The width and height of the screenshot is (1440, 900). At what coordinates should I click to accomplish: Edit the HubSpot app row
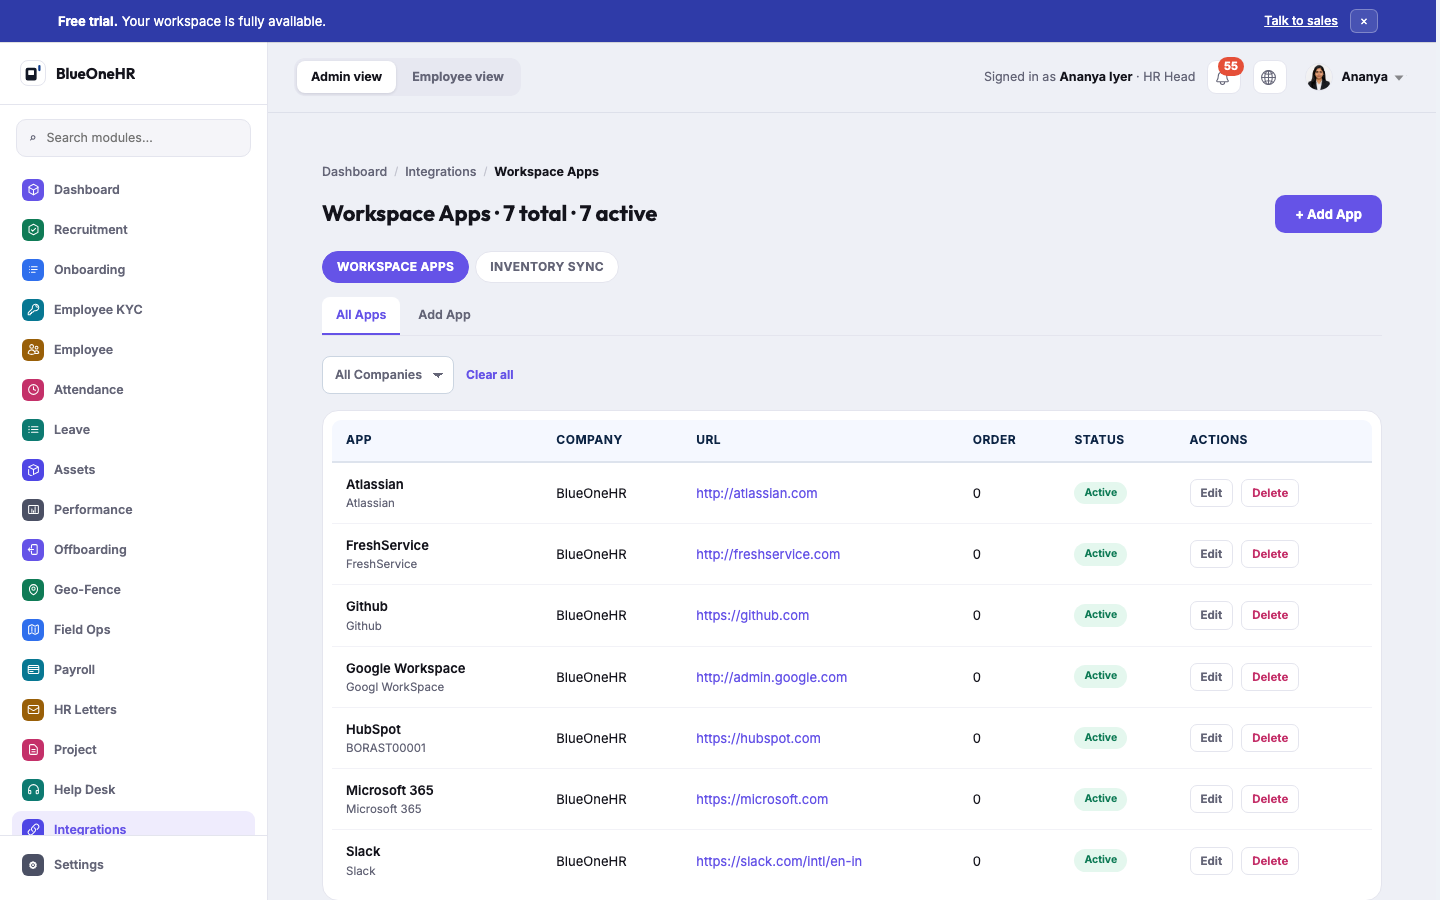[x=1211, y=738]
